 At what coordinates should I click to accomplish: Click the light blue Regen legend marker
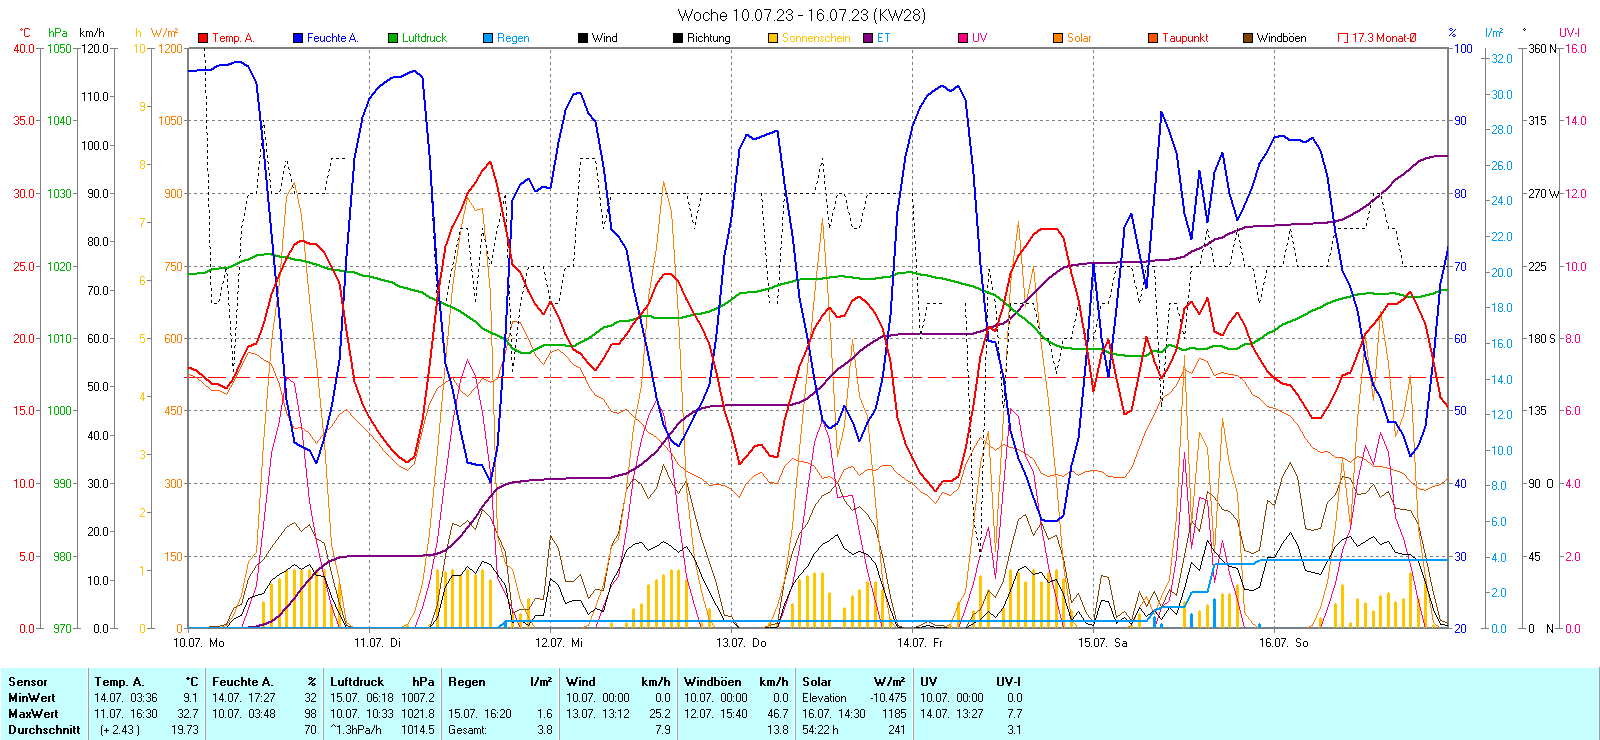coord(488,38)
